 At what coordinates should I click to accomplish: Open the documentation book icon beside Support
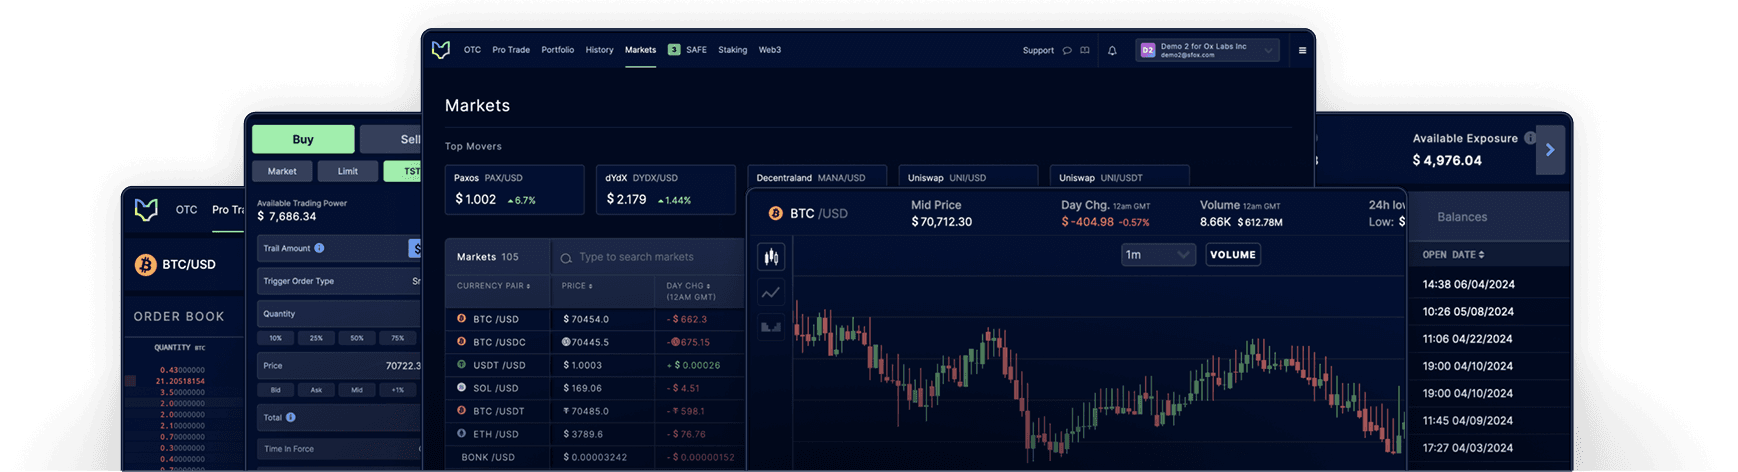point(1085,50)
